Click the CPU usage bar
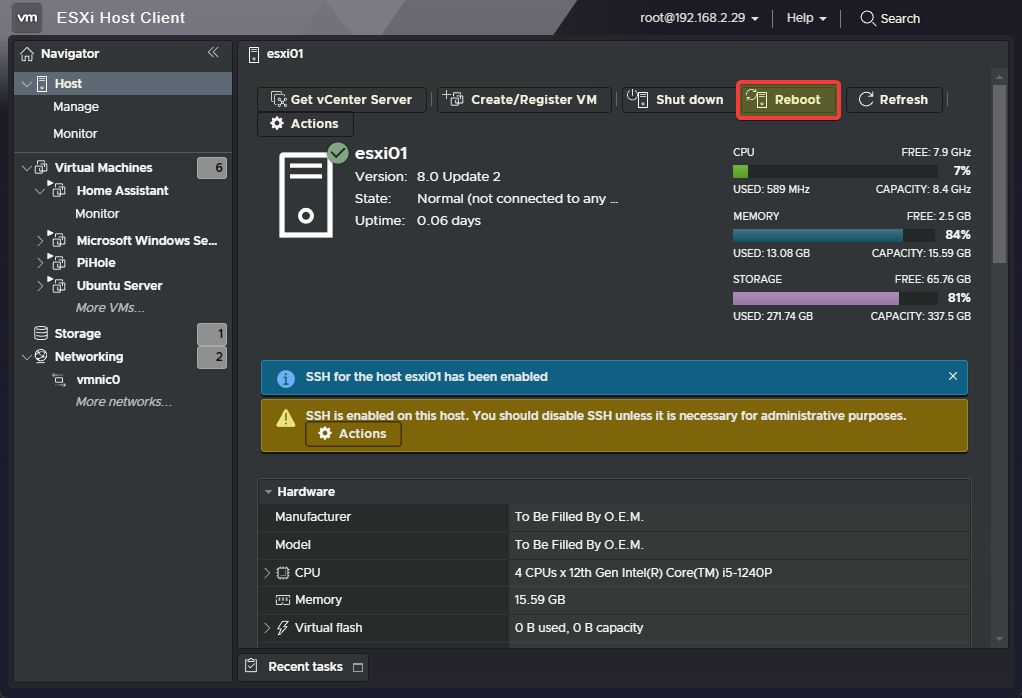Image resolution: width=1022 pixels, height=698 pixels. tap(835, 171)
